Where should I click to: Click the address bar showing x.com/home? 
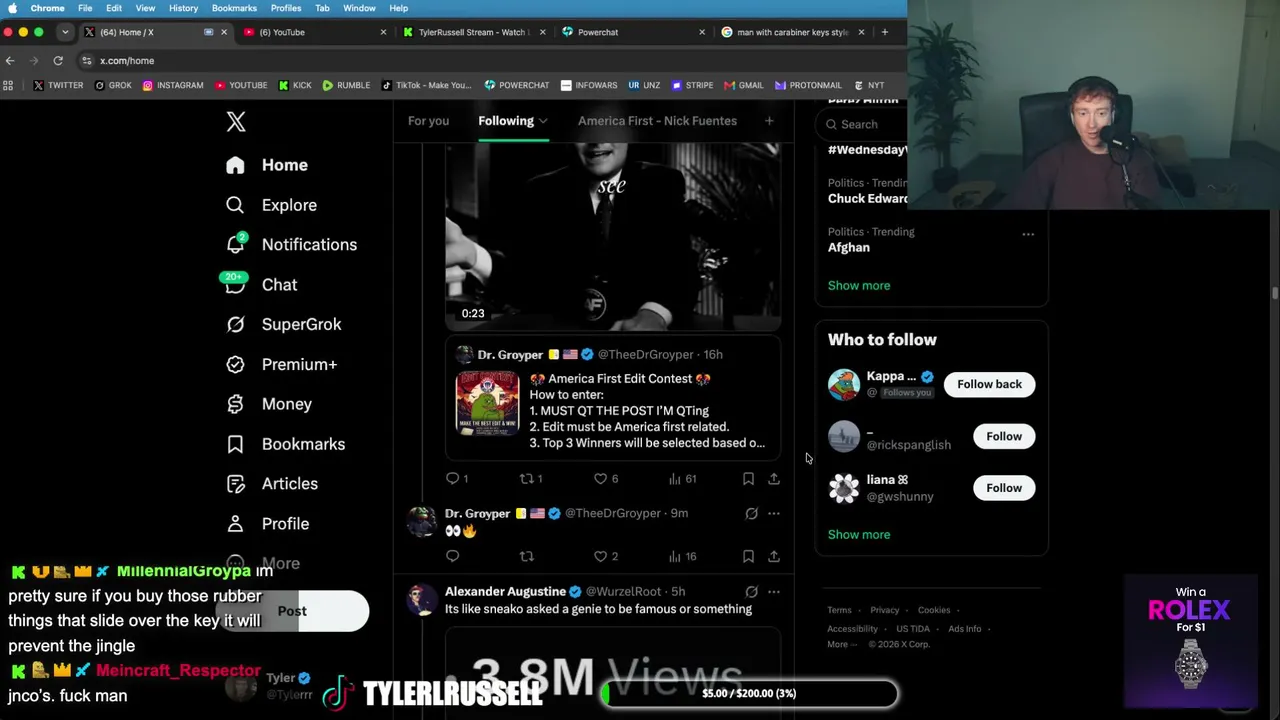tap(127, 61)
